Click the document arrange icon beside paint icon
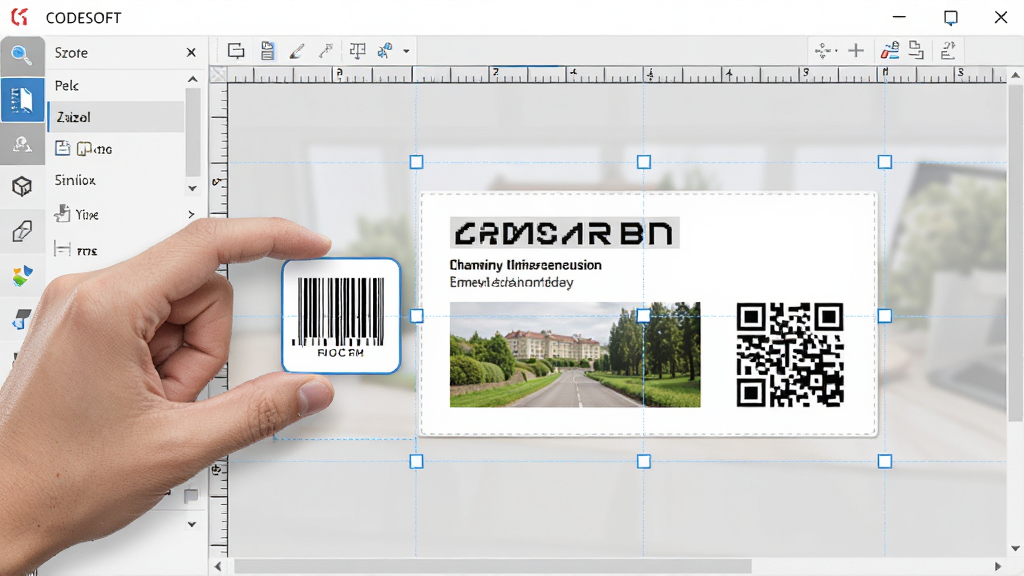1024x576 pixels. point(916,50)
